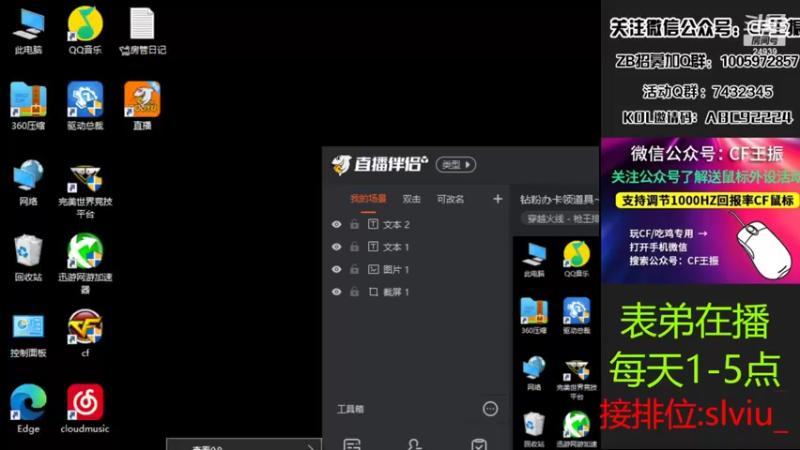Viewport: 800px width, 450px height.
Task: Click the 穿越火线 category tag
Action: pyautogui.click(x=560, y=219)
